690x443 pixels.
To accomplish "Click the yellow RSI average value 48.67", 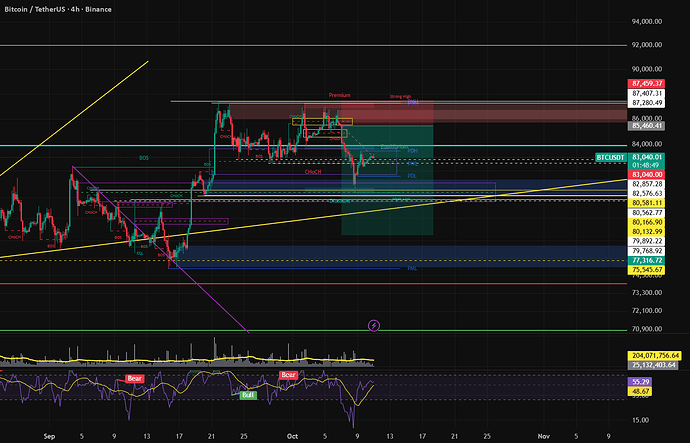I will (640, 391).
